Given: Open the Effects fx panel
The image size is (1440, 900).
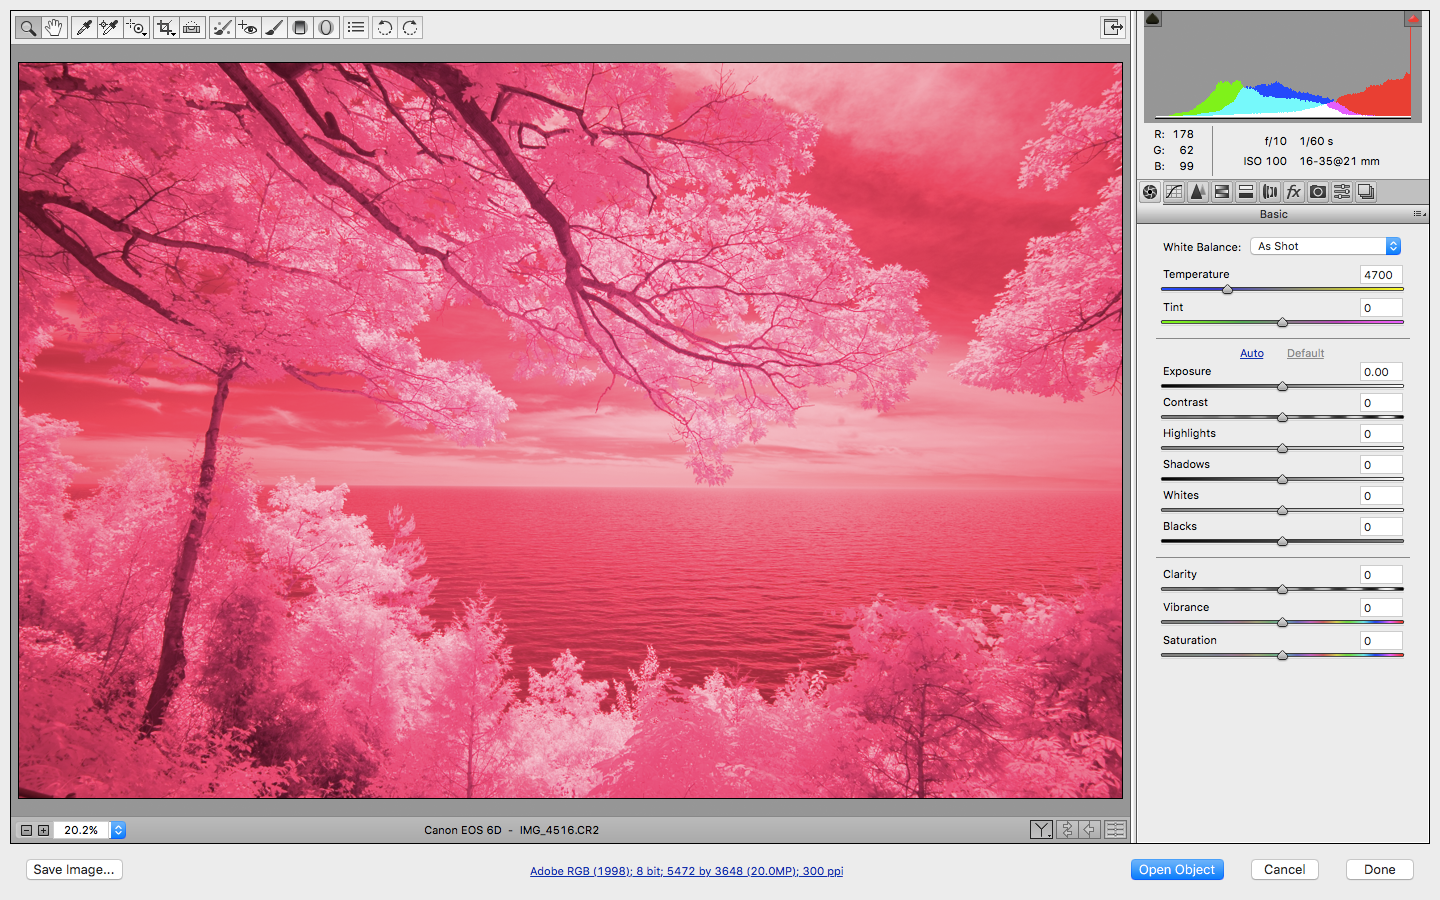Looking at the screenshot, I should [x=1294, y=191].
